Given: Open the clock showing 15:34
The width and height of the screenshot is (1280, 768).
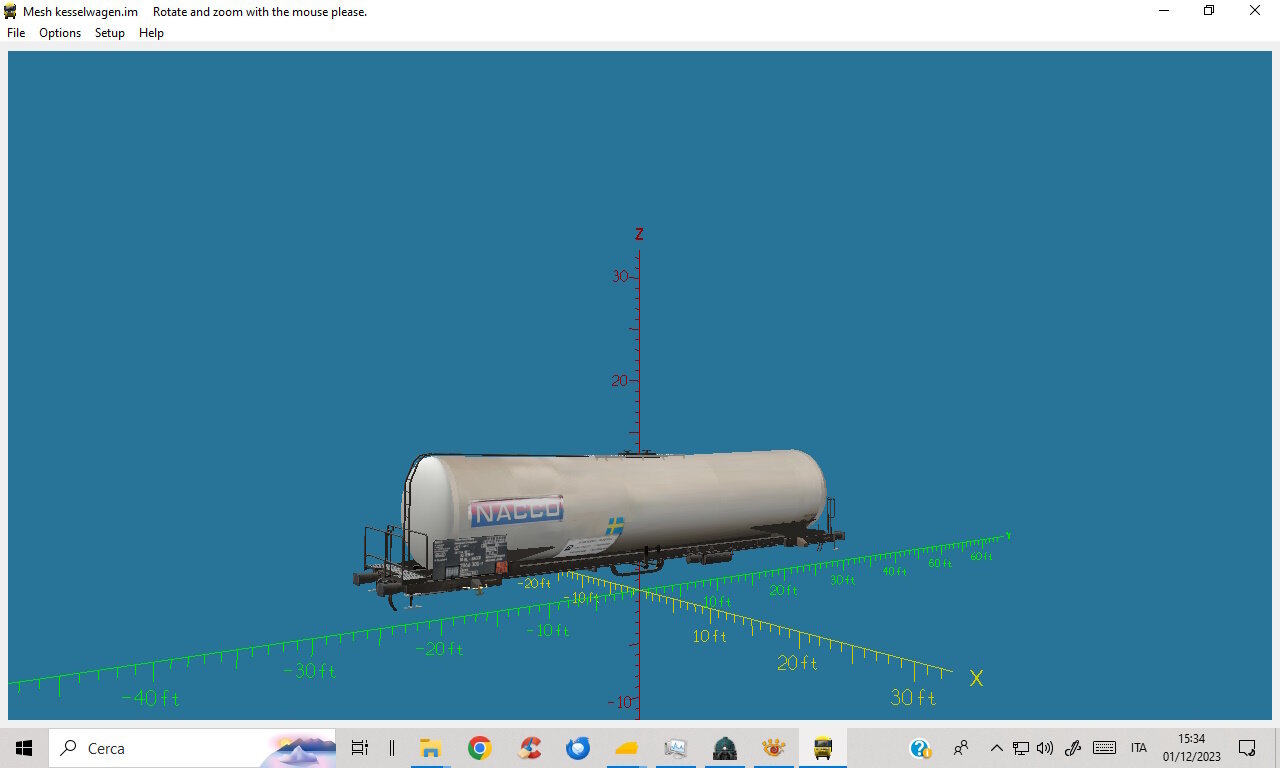Looking at the screenshot, I should point(1192,748).
